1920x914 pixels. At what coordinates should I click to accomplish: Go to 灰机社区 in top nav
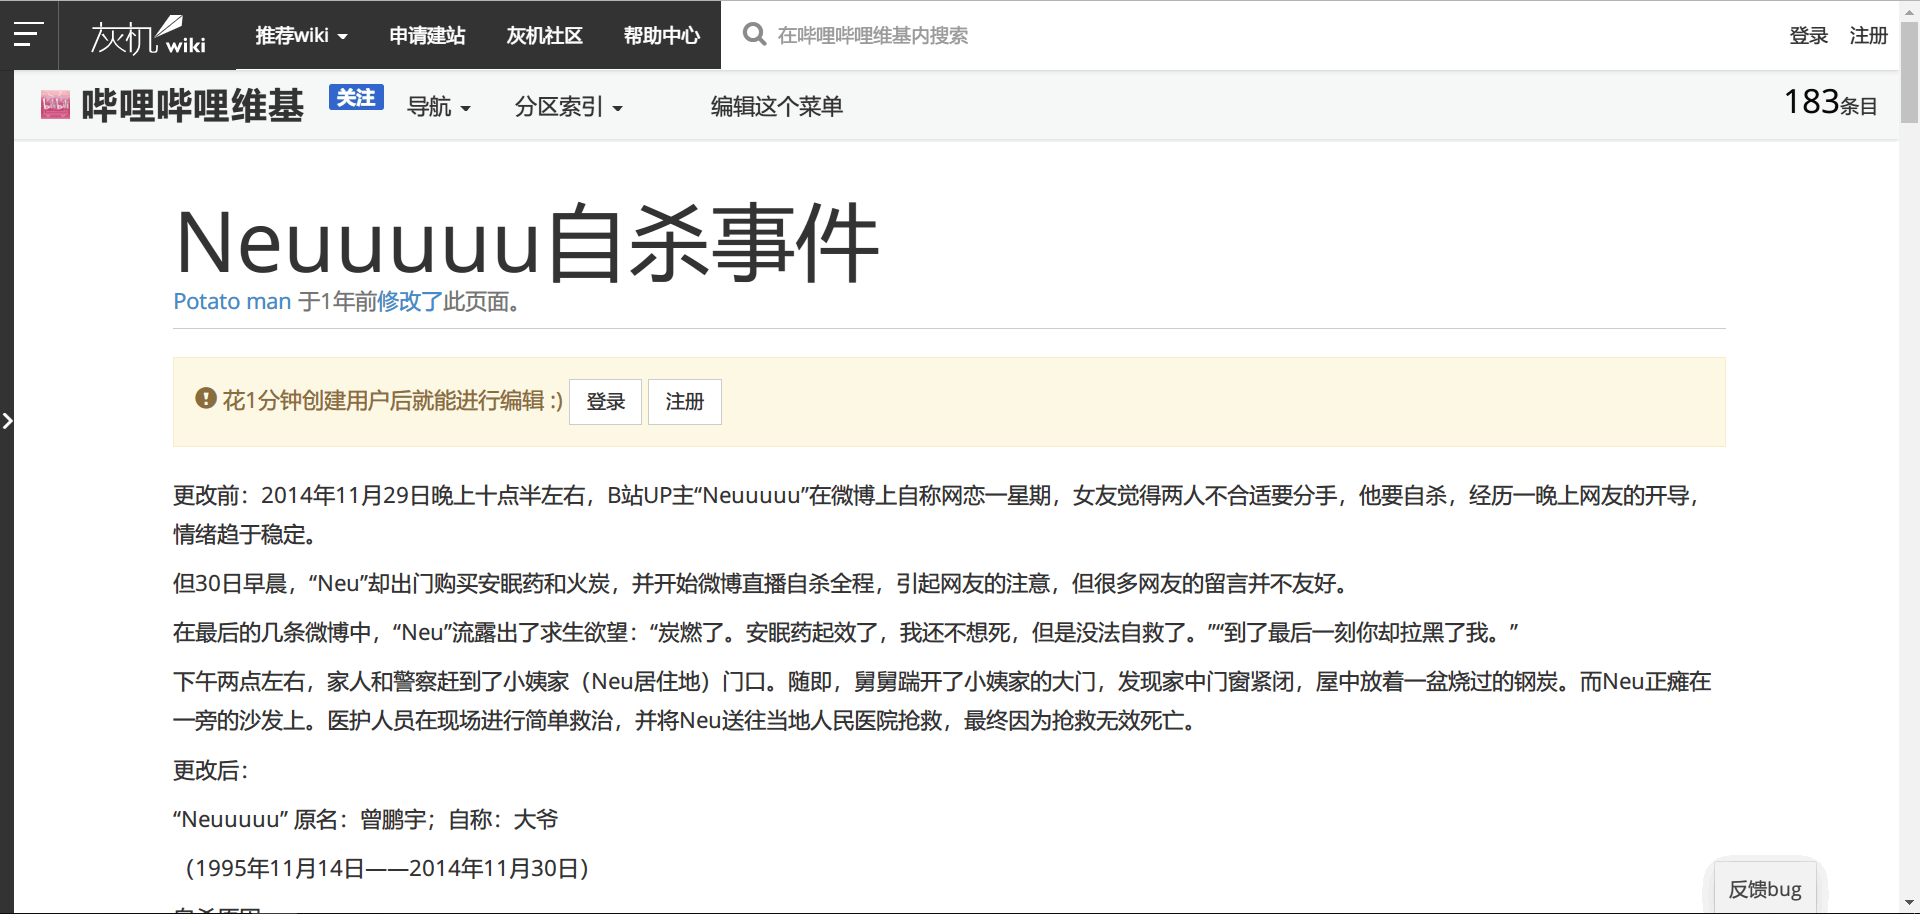[x=544, y=36]
